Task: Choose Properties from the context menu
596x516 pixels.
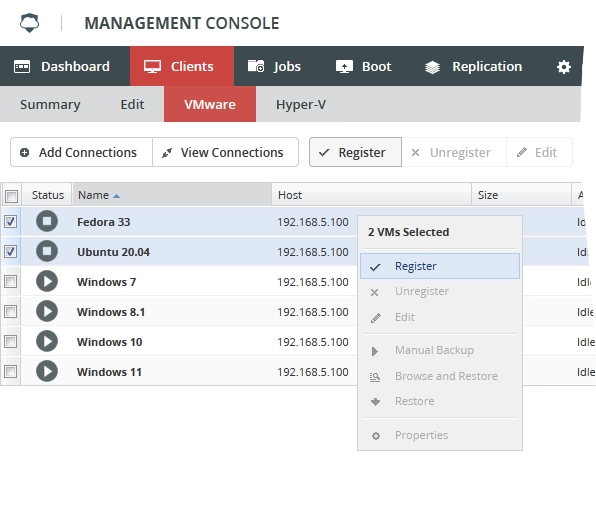Action: coord(440,435)
